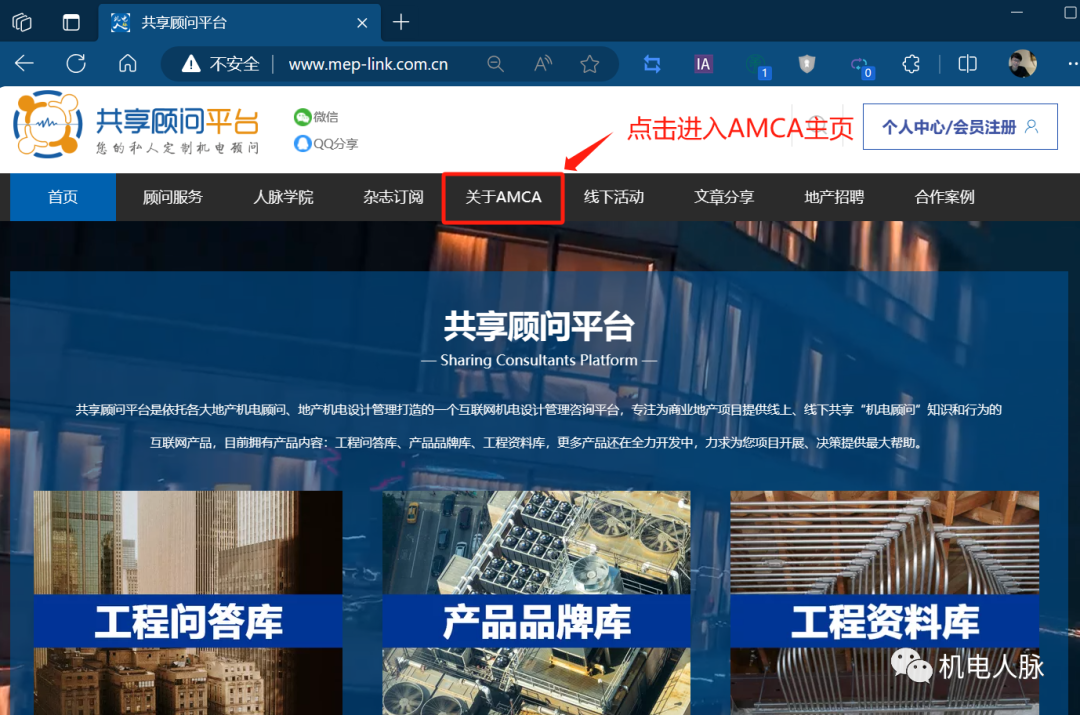Select the highlighted 关于AMCA menu item
This screenshot has width=1080, height=715.
click(x=502, y=197)
